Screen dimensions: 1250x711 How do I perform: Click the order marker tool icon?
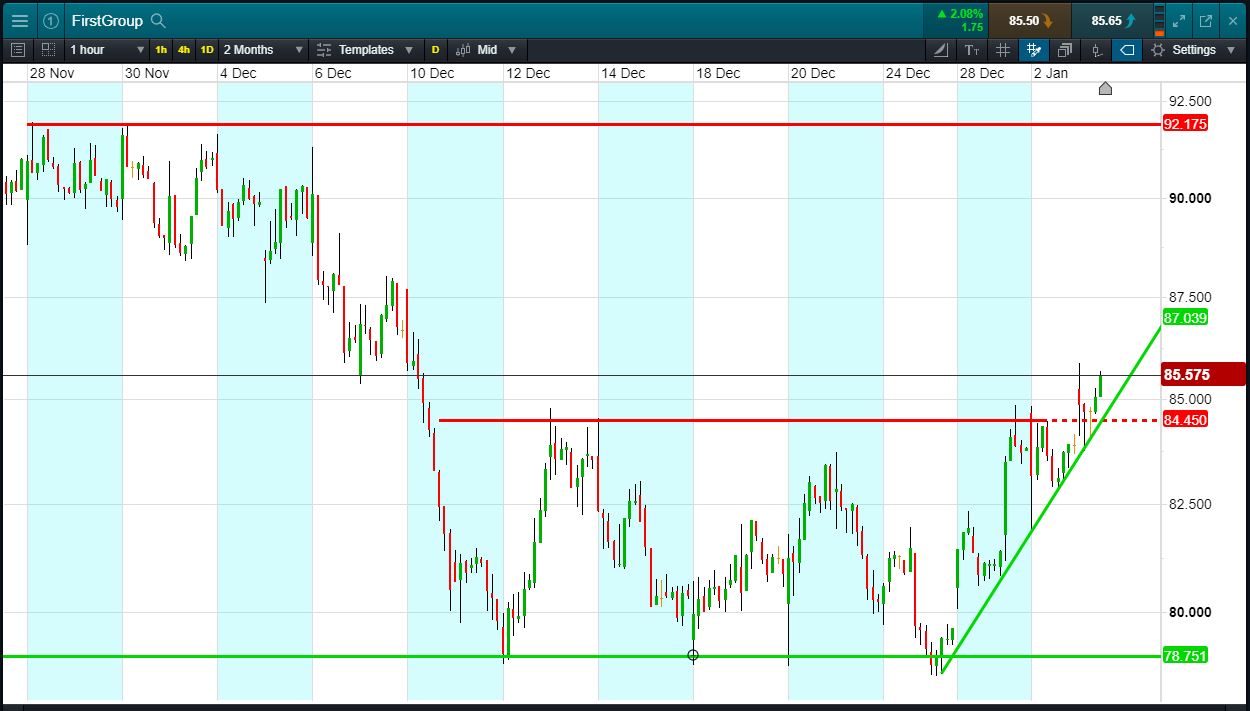pyautogui.click(x=1096, y=50)
